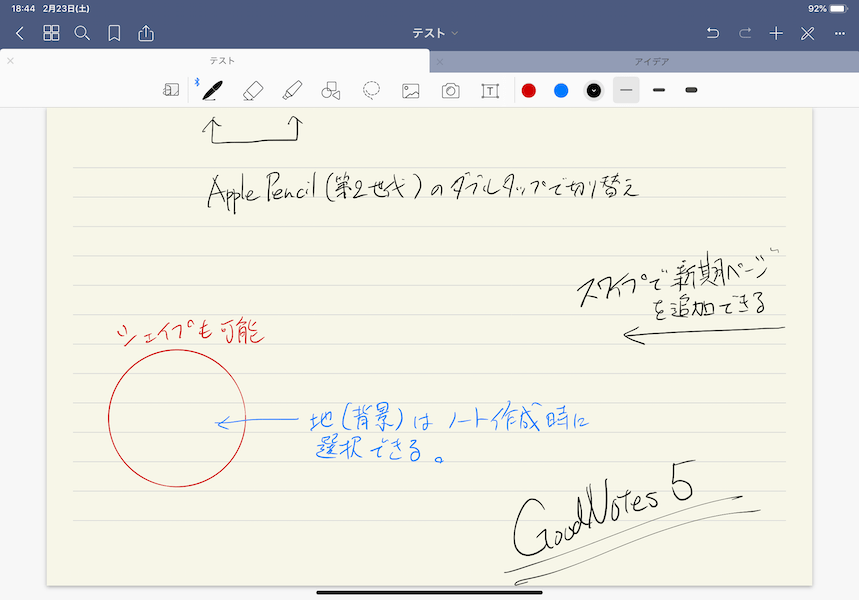Select the Shapes tool

pos(331,90)
